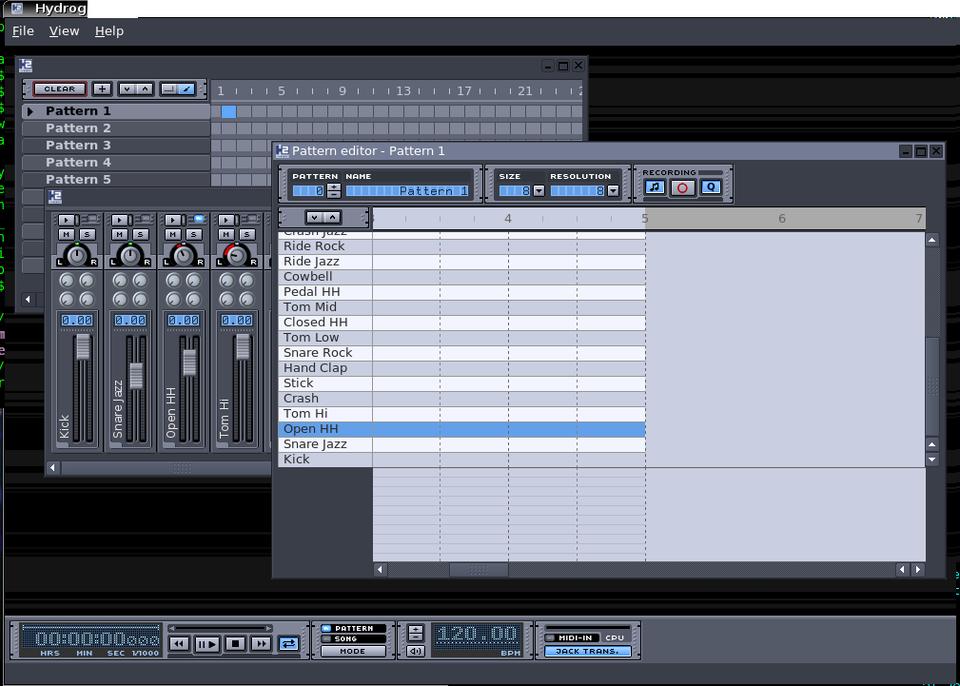960x686 pixels.
Task: Toggle the metronome speaker button
Action: point(415,651)
